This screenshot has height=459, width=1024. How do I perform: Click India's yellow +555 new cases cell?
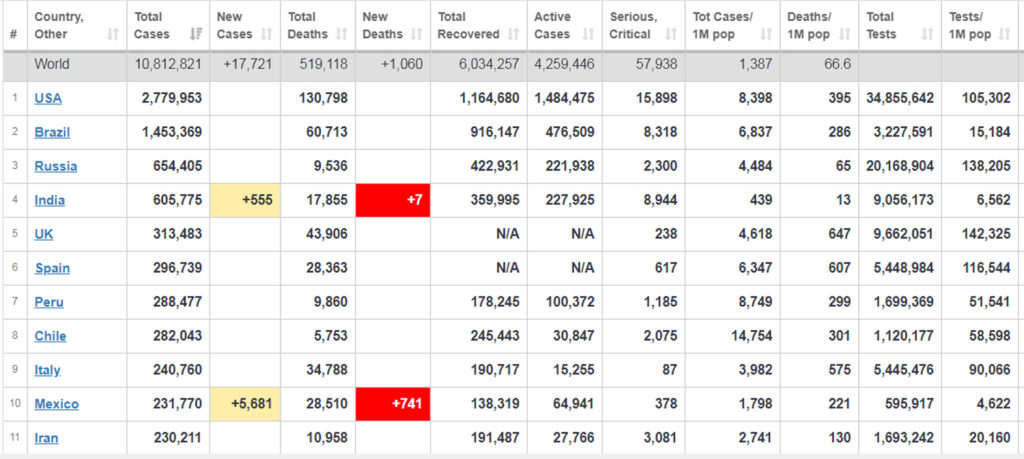tap(245, 200)
